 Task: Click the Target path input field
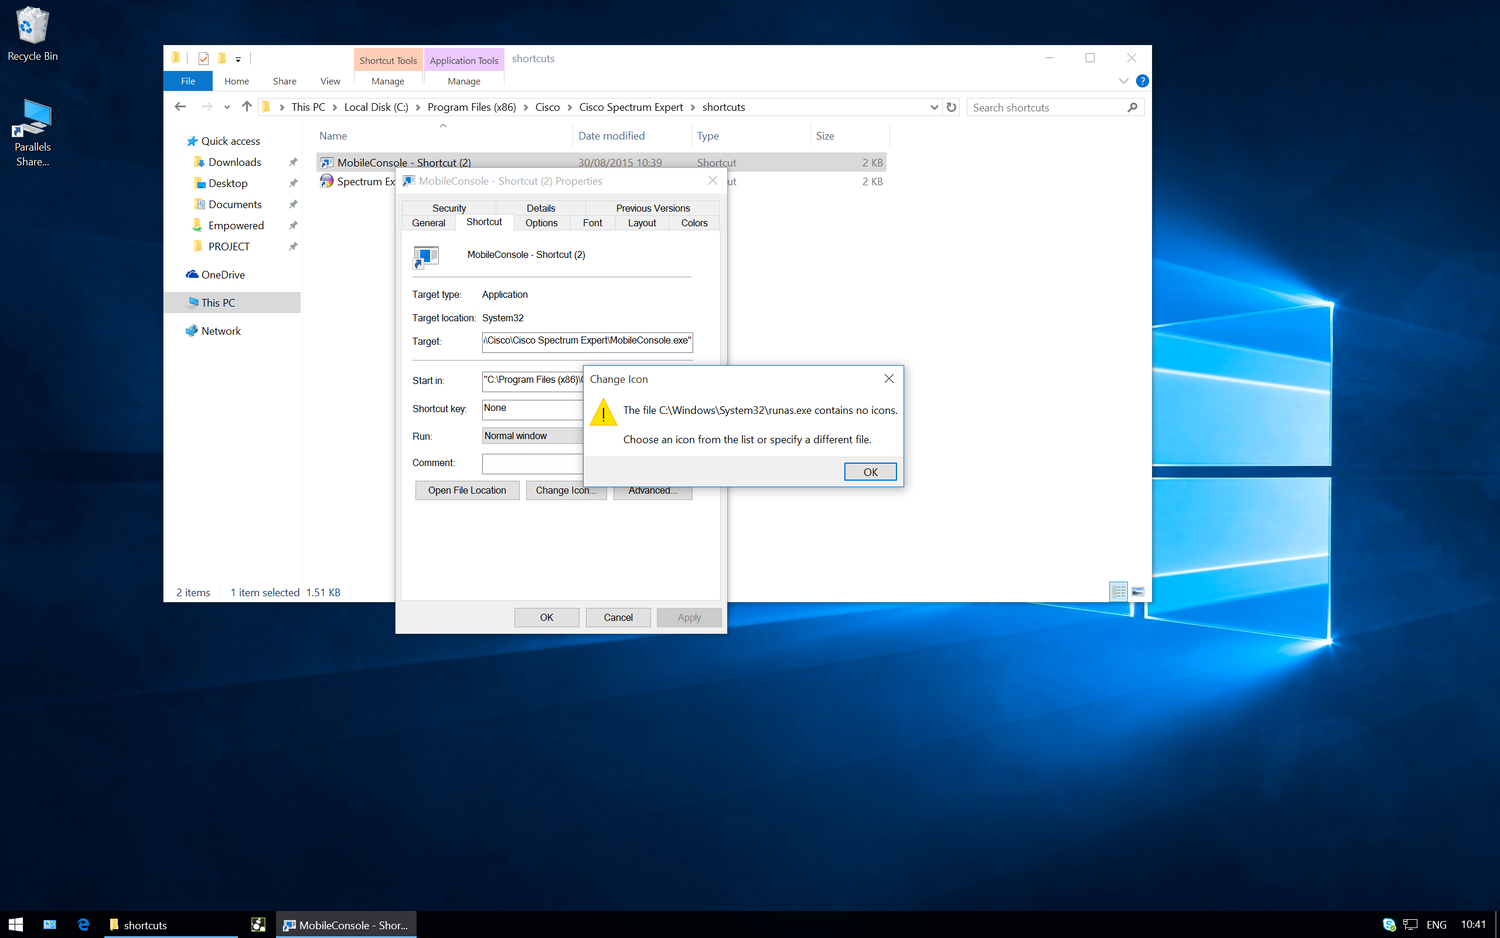click(587, 341)
